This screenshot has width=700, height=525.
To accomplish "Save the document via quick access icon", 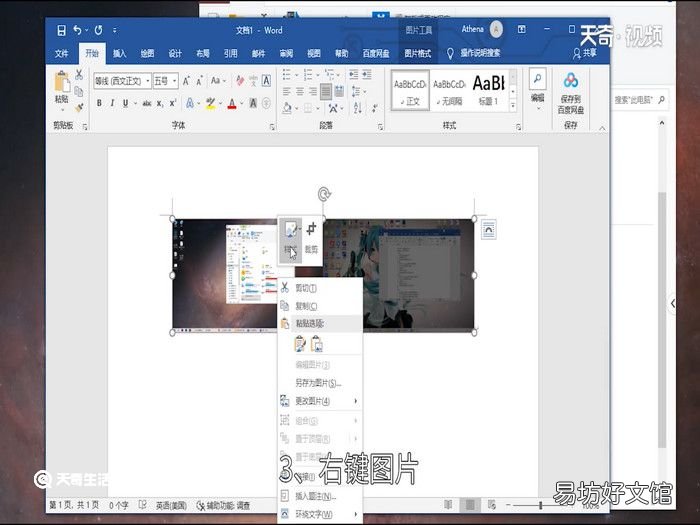I will [61, 30].
